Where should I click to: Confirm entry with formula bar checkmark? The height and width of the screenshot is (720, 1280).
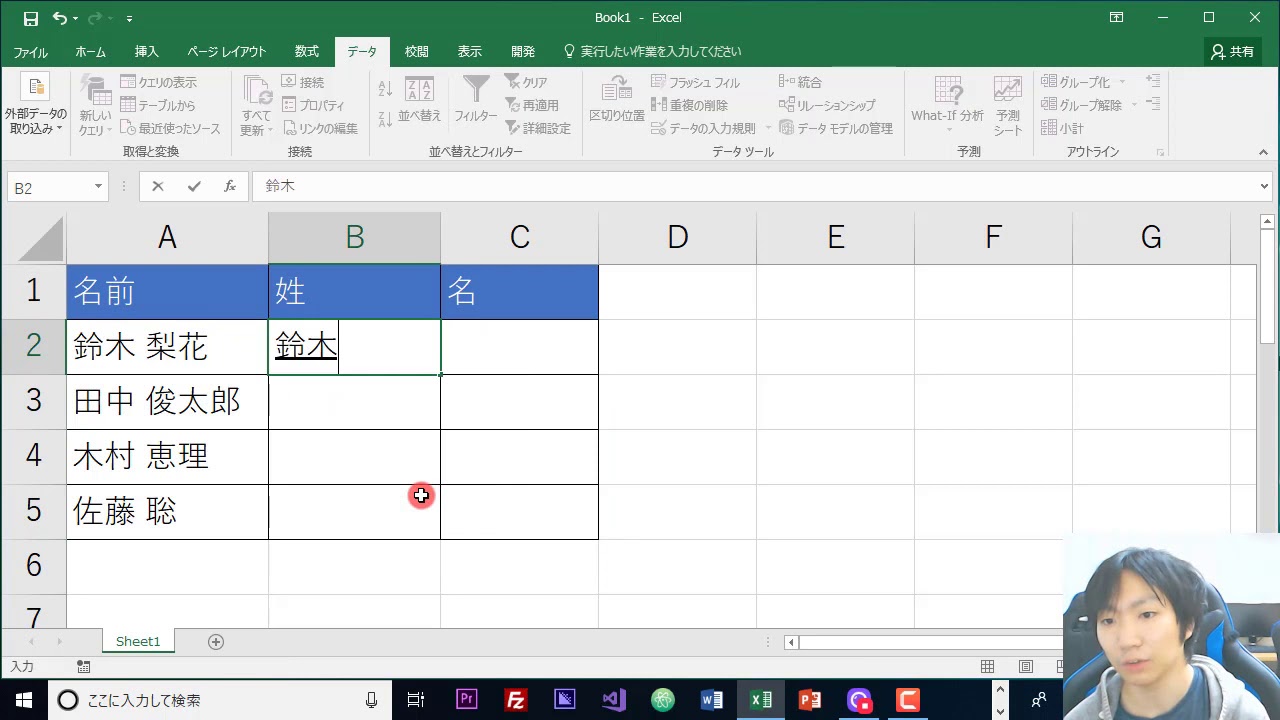[x=194, y=186]
